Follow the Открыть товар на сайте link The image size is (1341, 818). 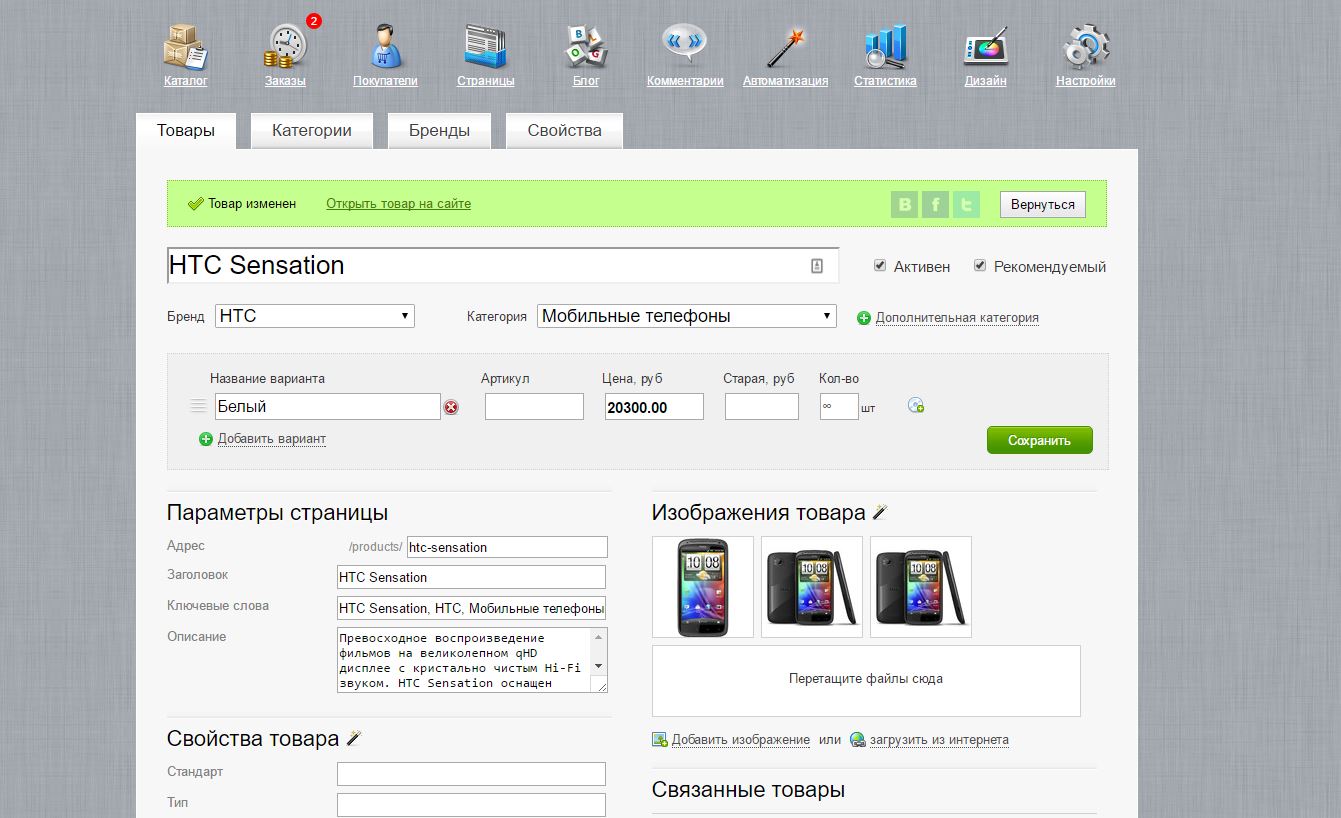(x=398, y=204)
